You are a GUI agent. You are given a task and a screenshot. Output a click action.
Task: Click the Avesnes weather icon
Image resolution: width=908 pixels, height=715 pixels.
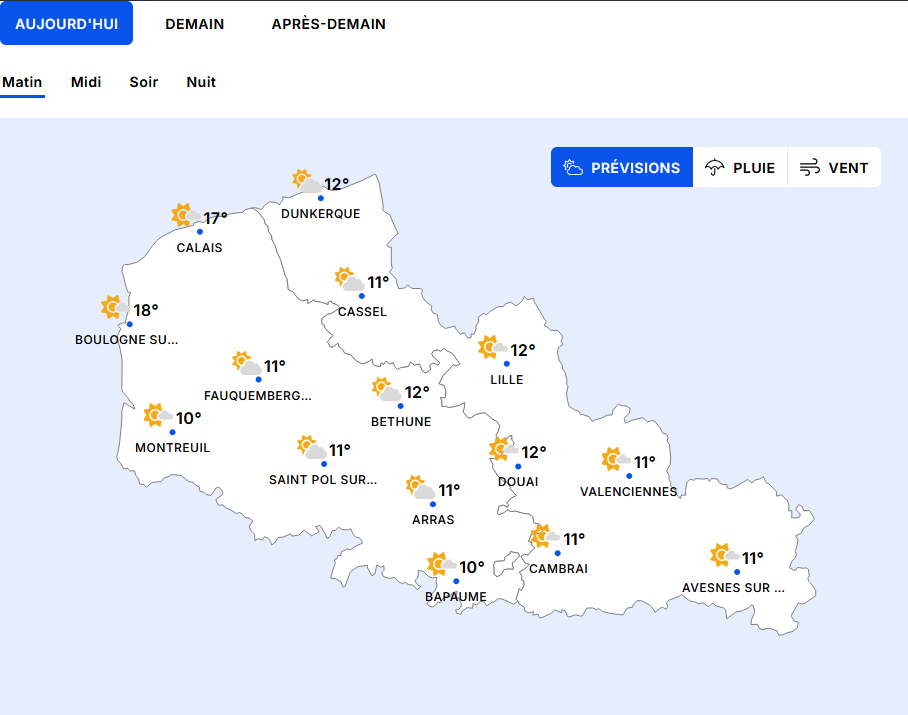[x=724, y=556]
